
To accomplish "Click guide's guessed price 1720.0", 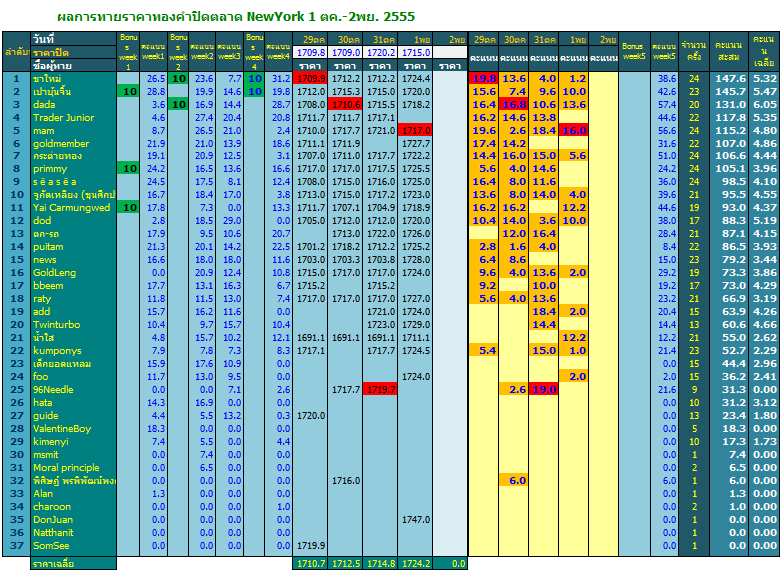I will (311, 416).
